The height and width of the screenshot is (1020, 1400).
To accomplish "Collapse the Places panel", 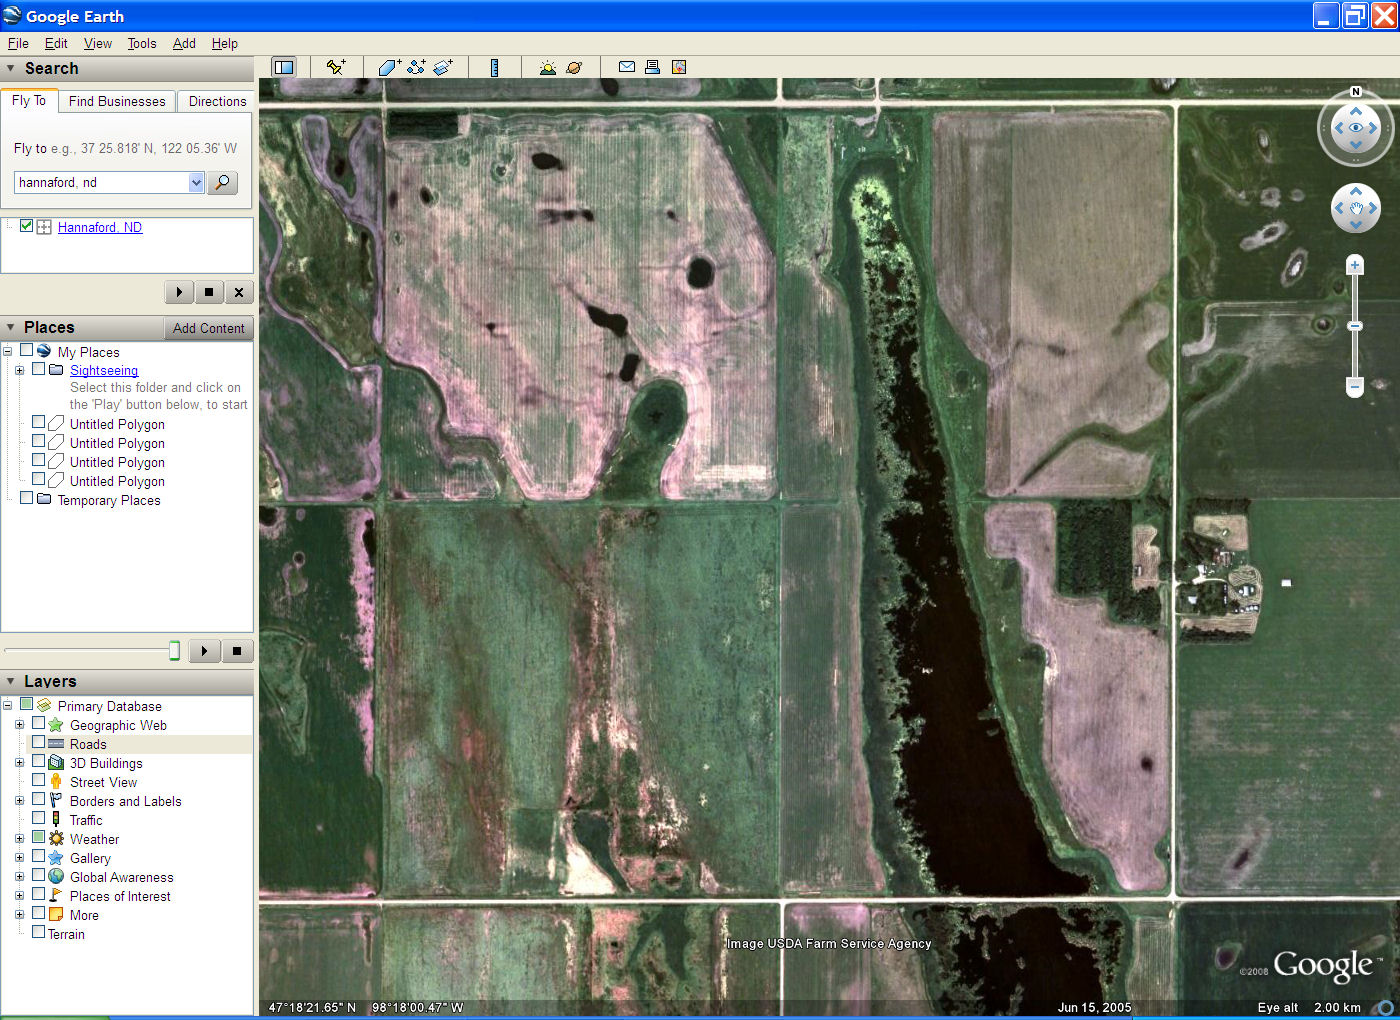I will point(11,328).
